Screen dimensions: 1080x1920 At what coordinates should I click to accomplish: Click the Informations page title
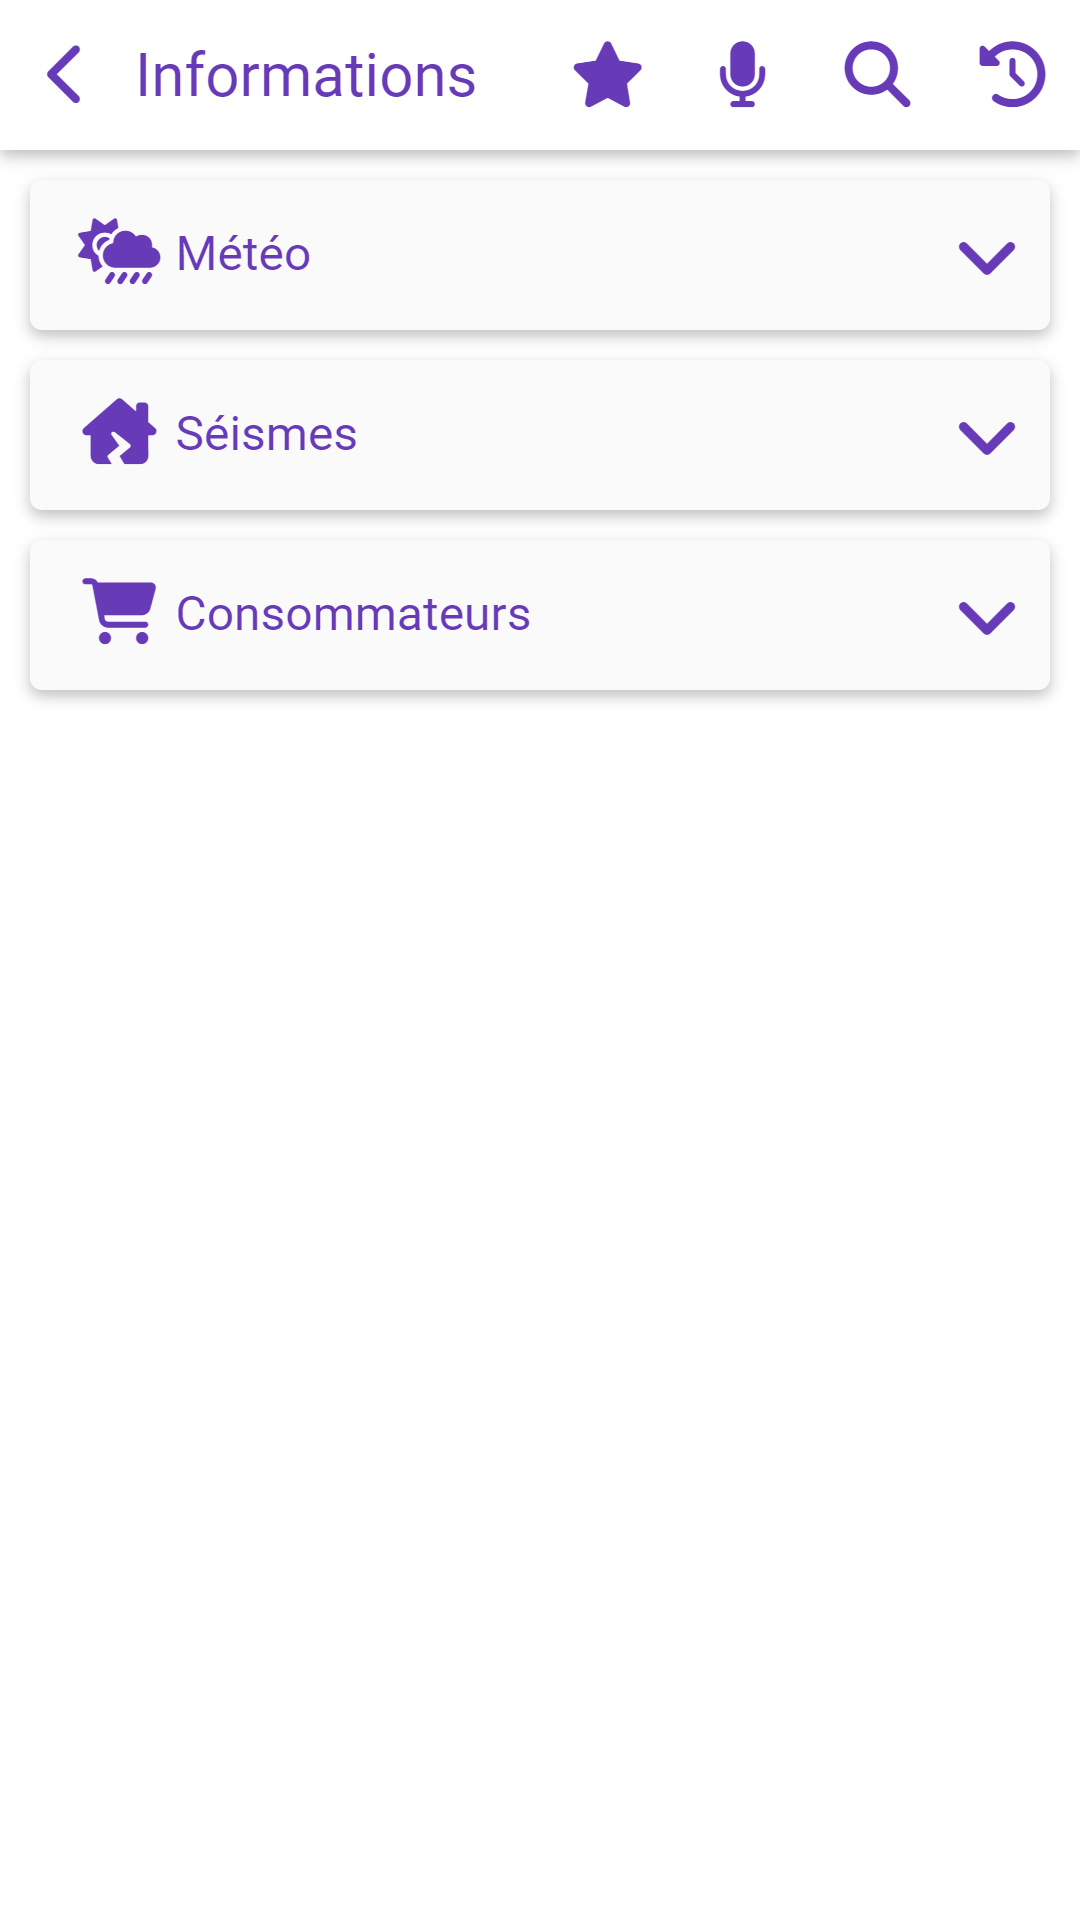click(305, 76)
